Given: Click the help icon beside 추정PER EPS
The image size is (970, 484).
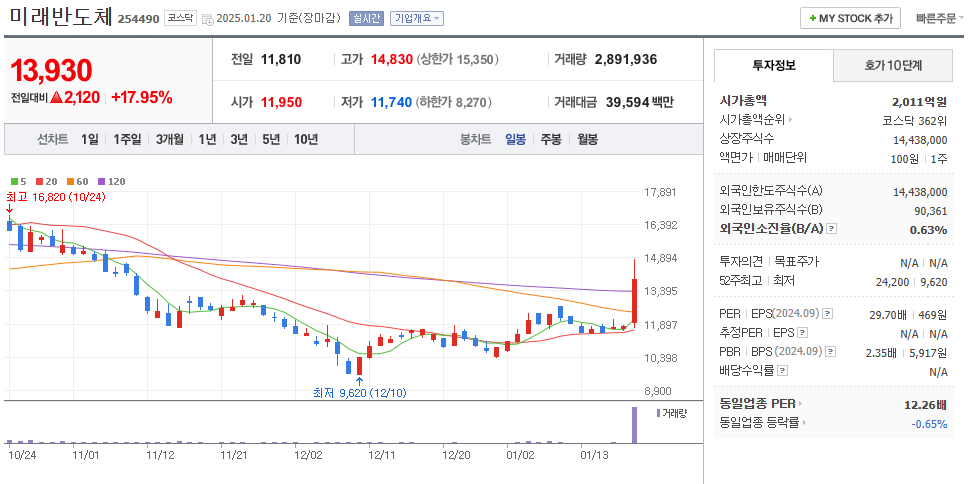Looking at the screenshot, I should 801,333.
